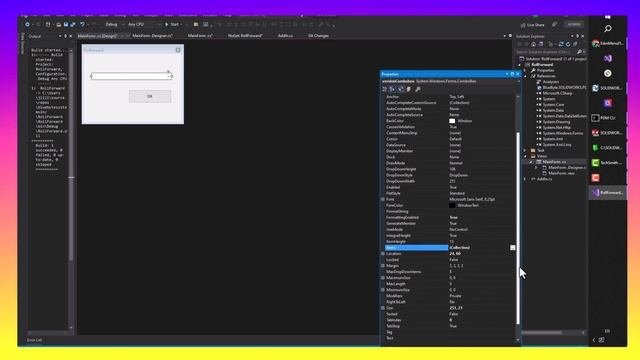
Task: Select the Anchor property row
Action: pyautogui.click(x=449, y=97)
